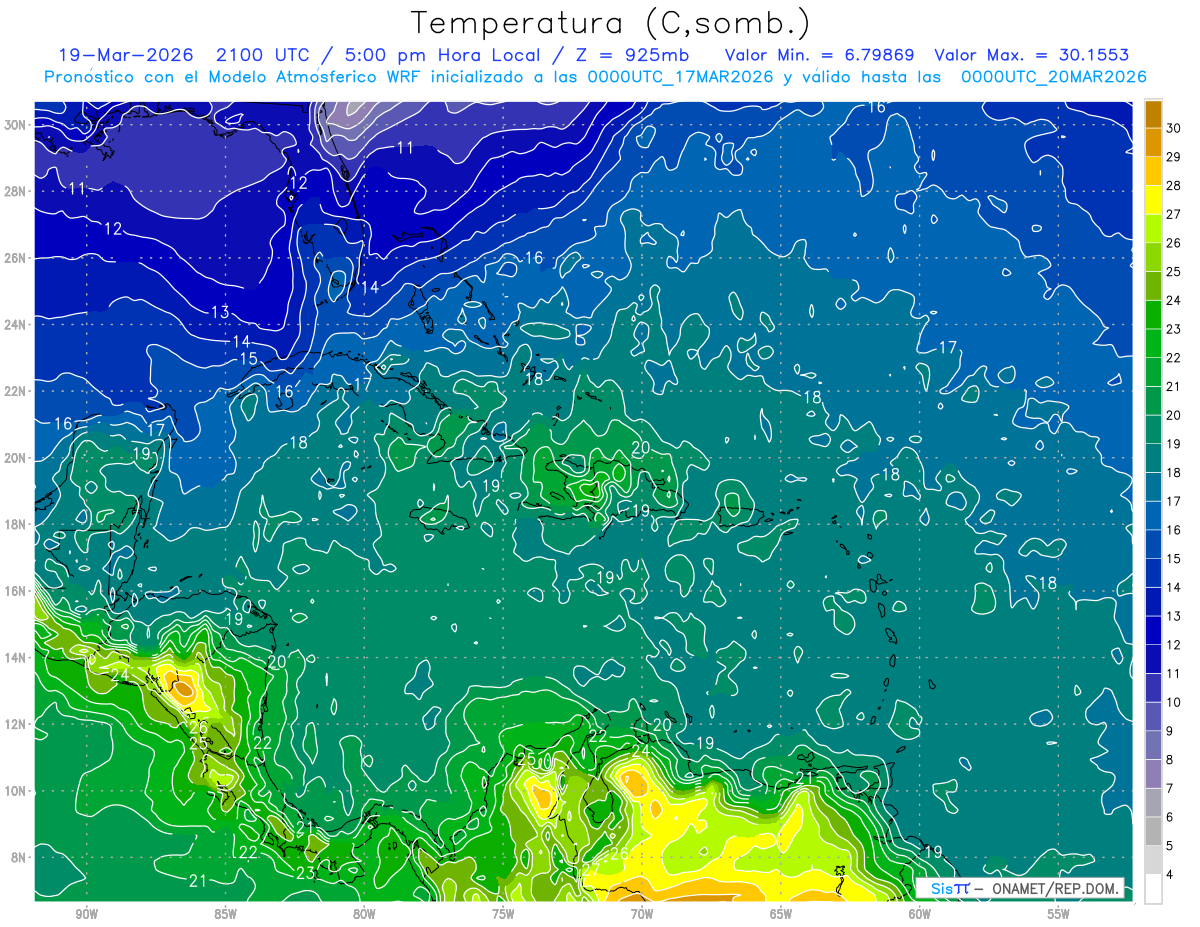Click color scale number "27"

[1174, 214]
